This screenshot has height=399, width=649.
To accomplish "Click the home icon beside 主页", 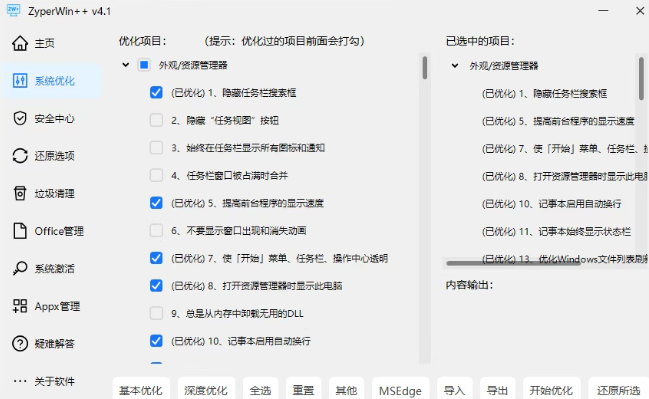I will click(20, 43).
